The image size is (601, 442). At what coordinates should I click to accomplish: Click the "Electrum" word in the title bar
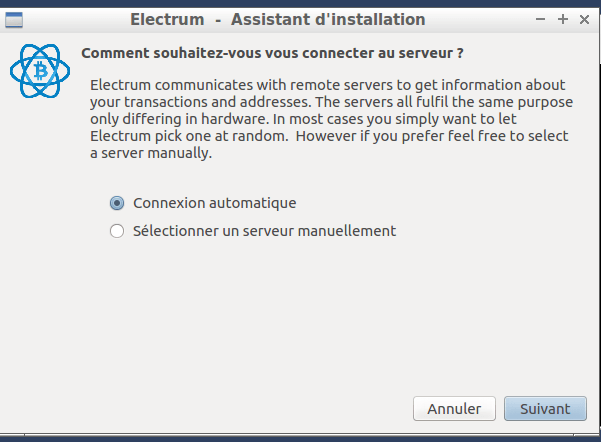(167, 19)
